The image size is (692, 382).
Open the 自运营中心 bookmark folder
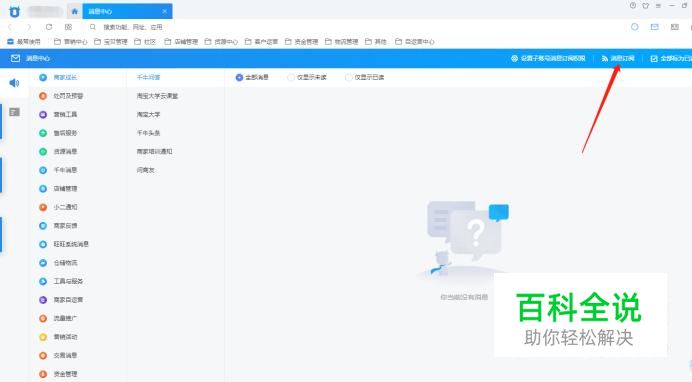click(414, 42)
